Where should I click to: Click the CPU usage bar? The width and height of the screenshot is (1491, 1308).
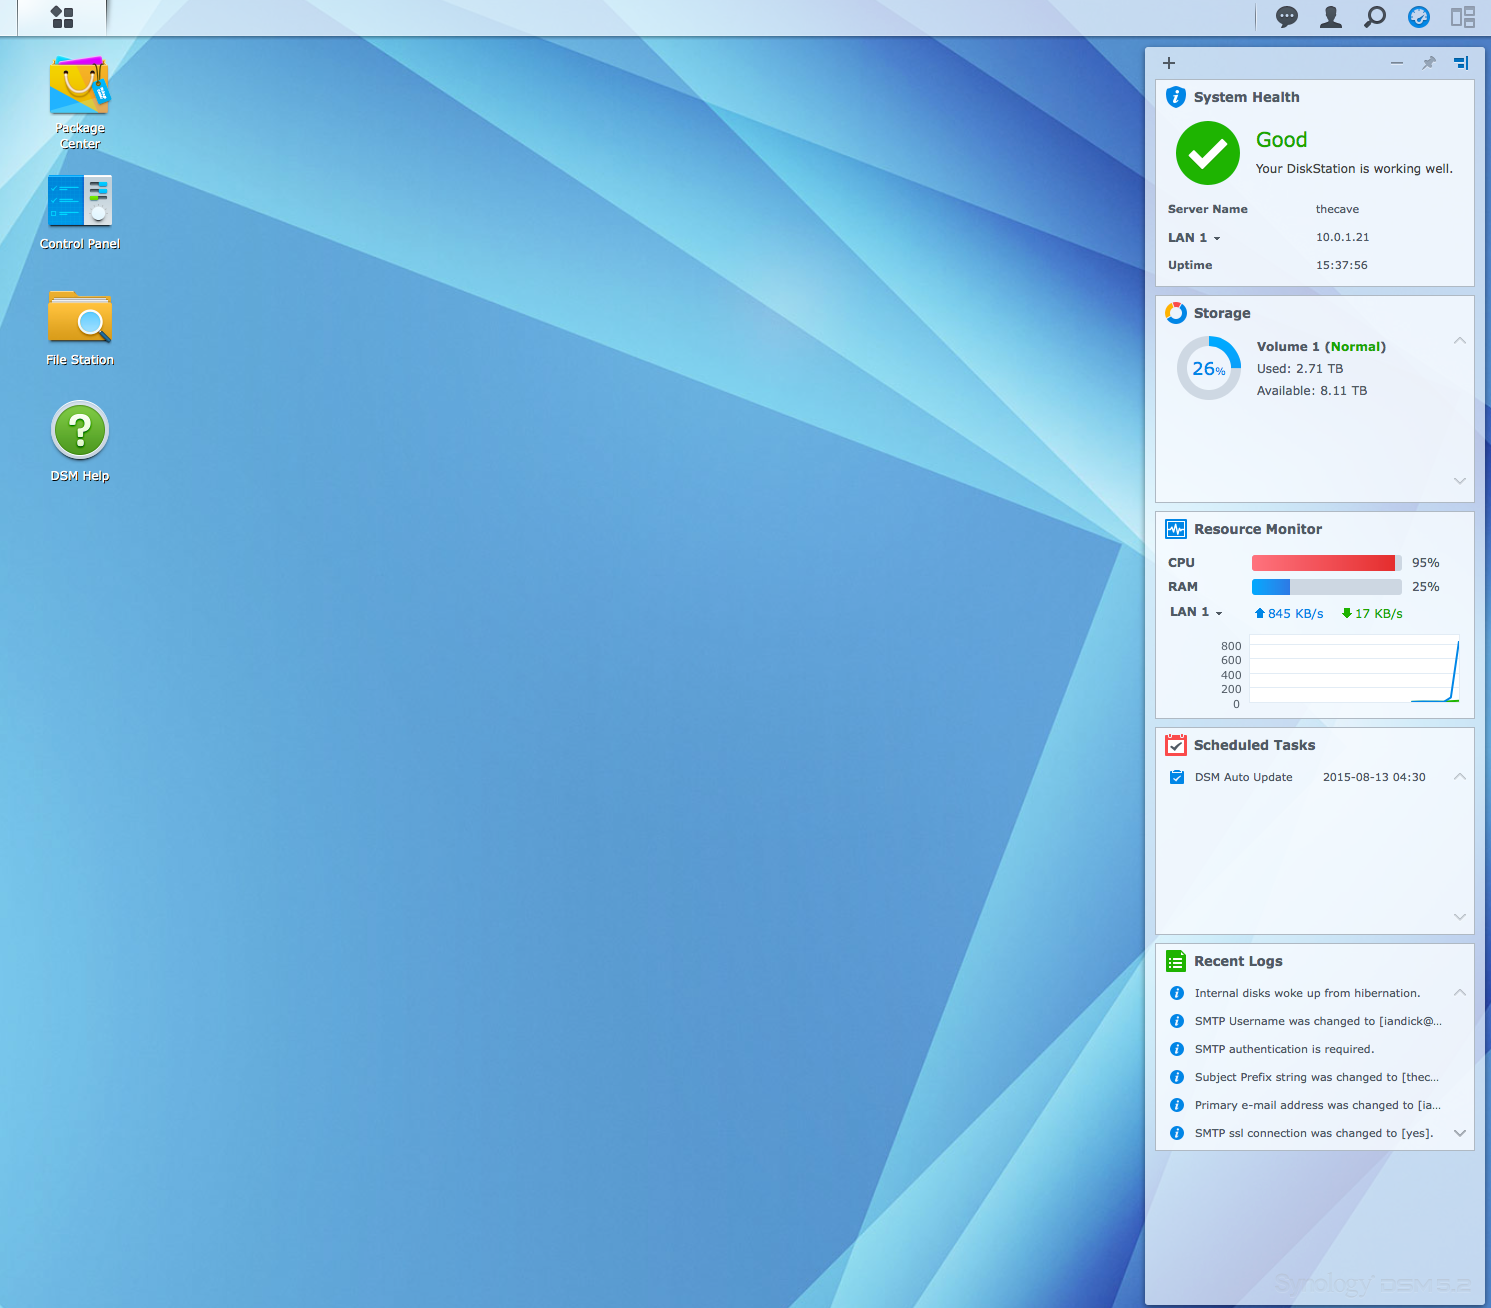click(1327, 563)
